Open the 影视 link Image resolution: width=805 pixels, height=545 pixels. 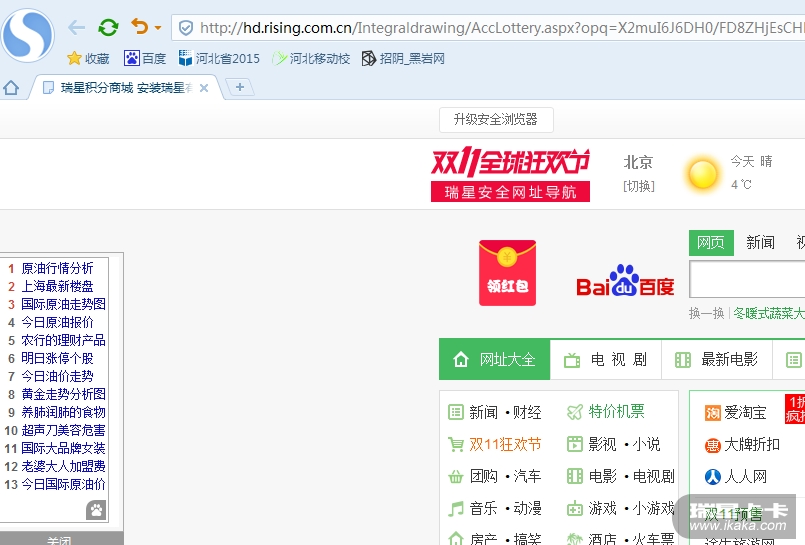[x=602, y=444]
